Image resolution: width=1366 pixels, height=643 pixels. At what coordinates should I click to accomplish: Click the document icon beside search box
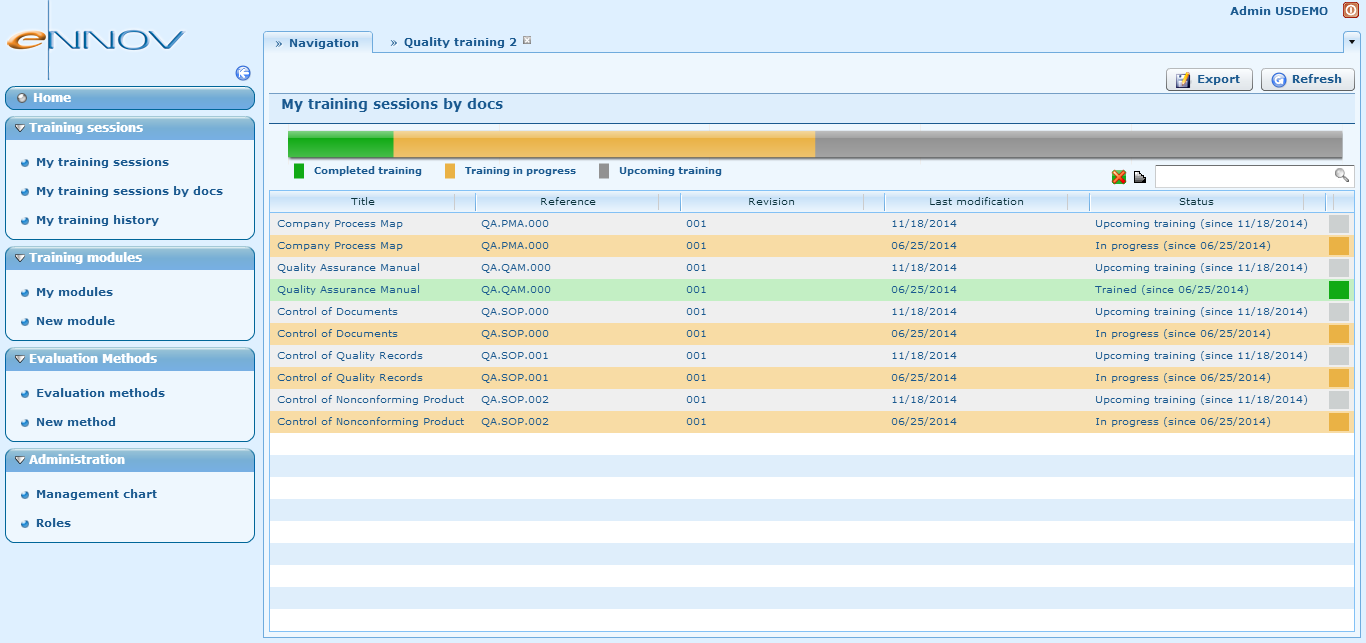pos(1140,177)
